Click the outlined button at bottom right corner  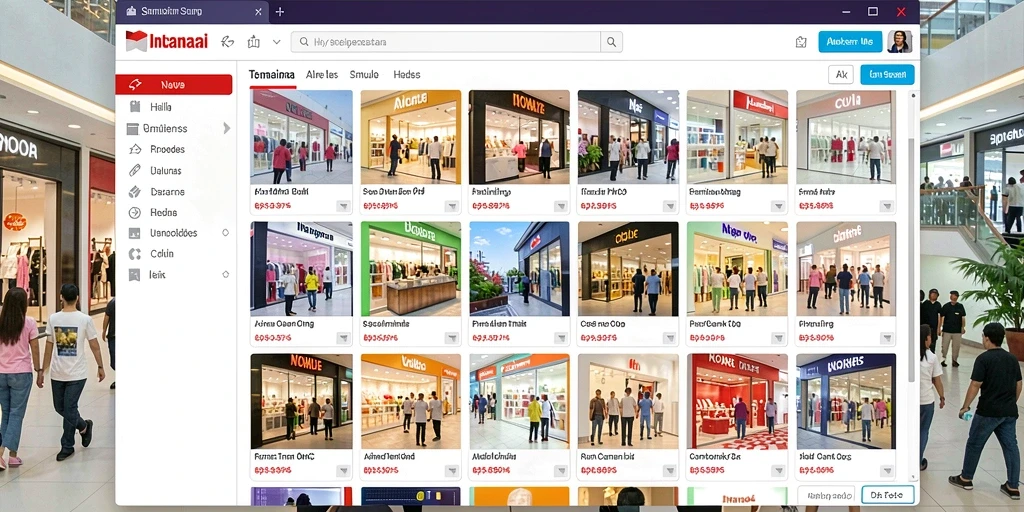coord(888,495)
